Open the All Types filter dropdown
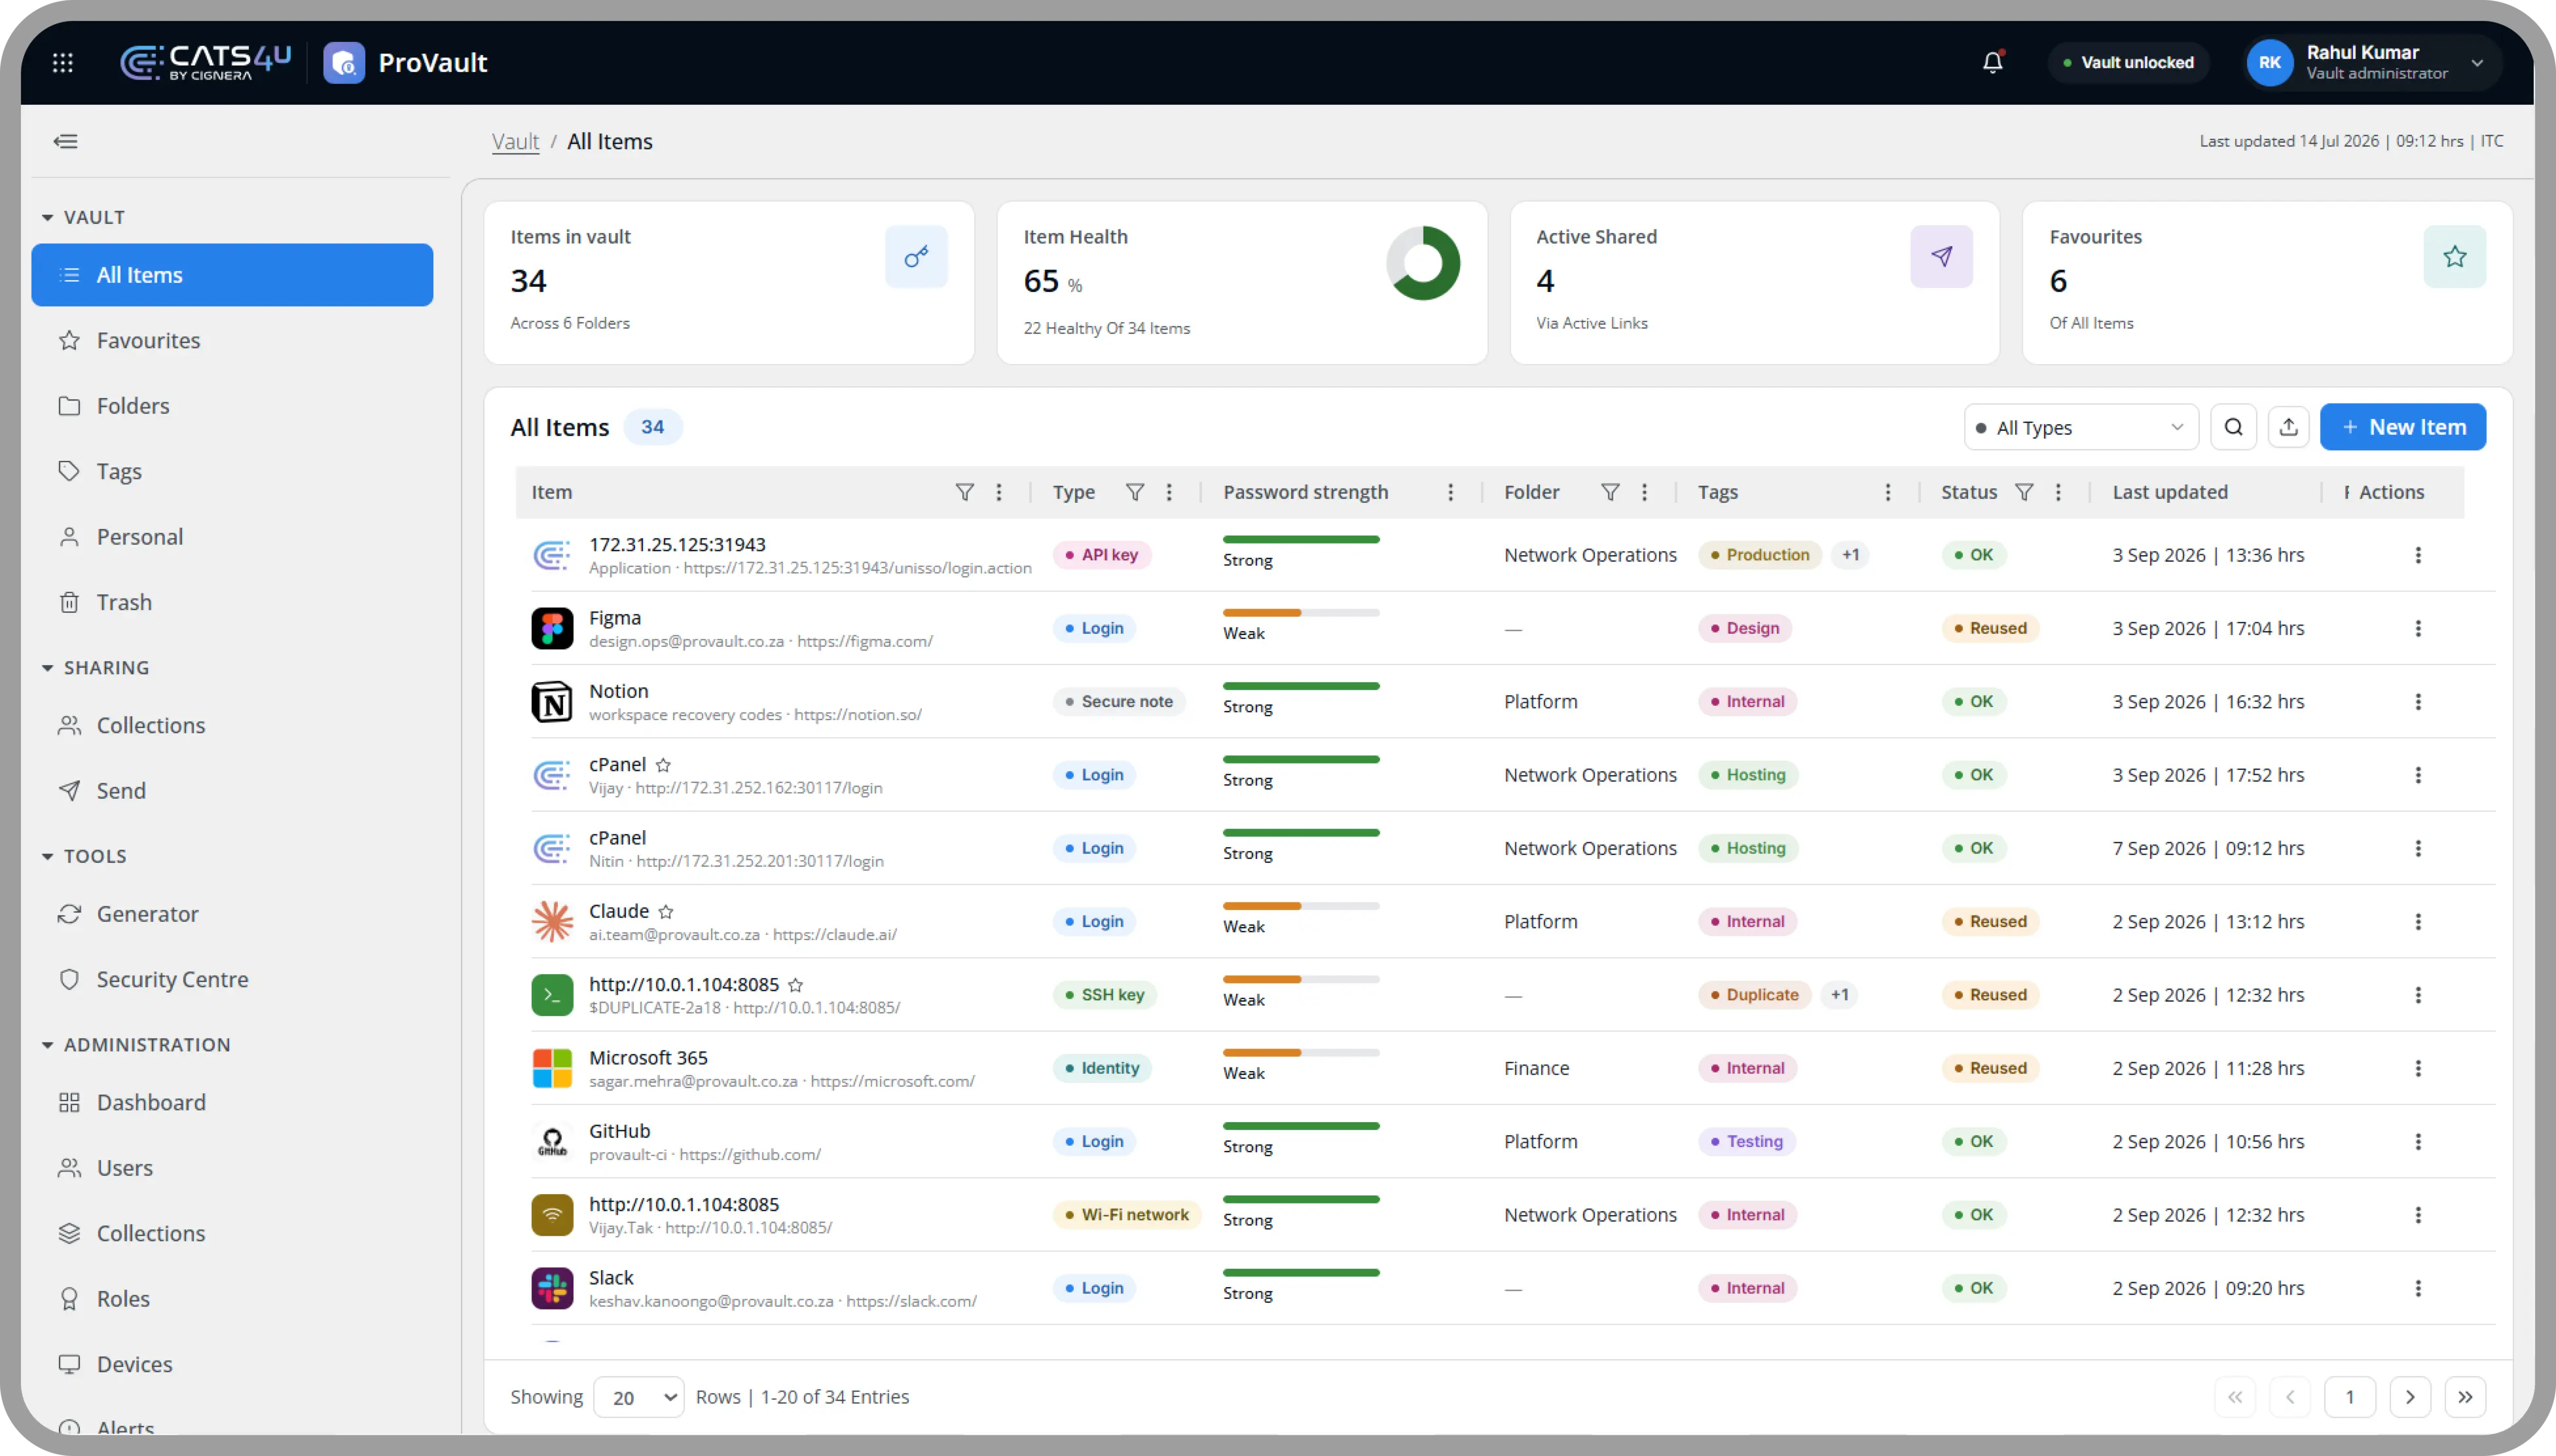The width and height of the screenshot is (2556, 1456). pos(2081,428)
